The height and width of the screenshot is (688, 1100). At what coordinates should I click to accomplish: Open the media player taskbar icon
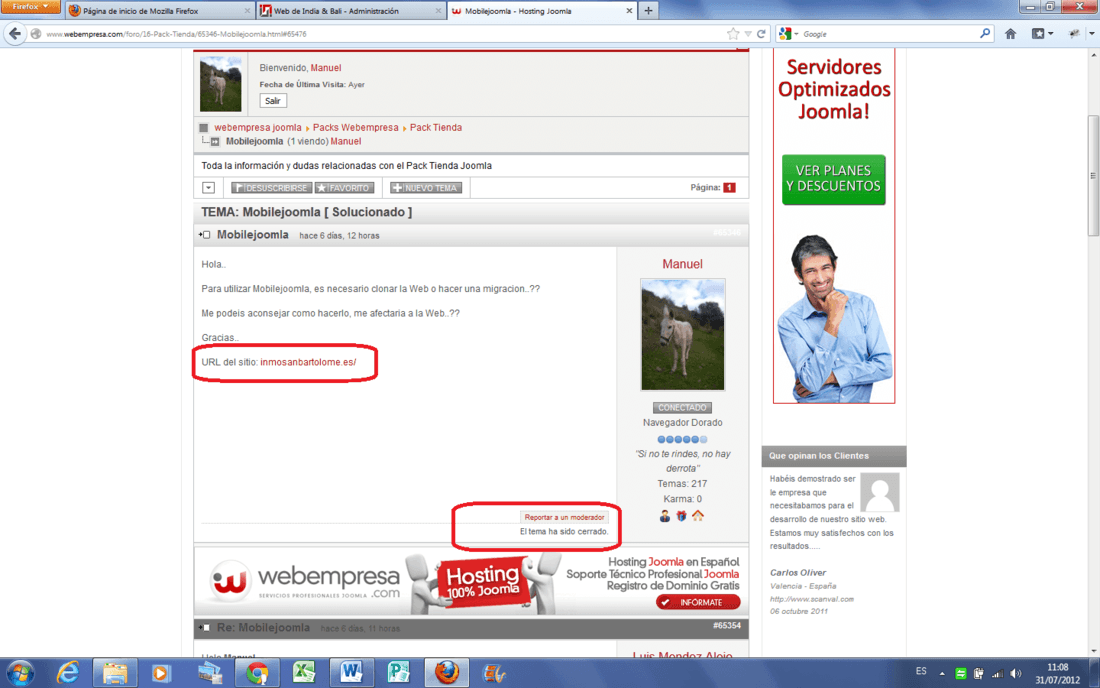(x=161, y=673)
